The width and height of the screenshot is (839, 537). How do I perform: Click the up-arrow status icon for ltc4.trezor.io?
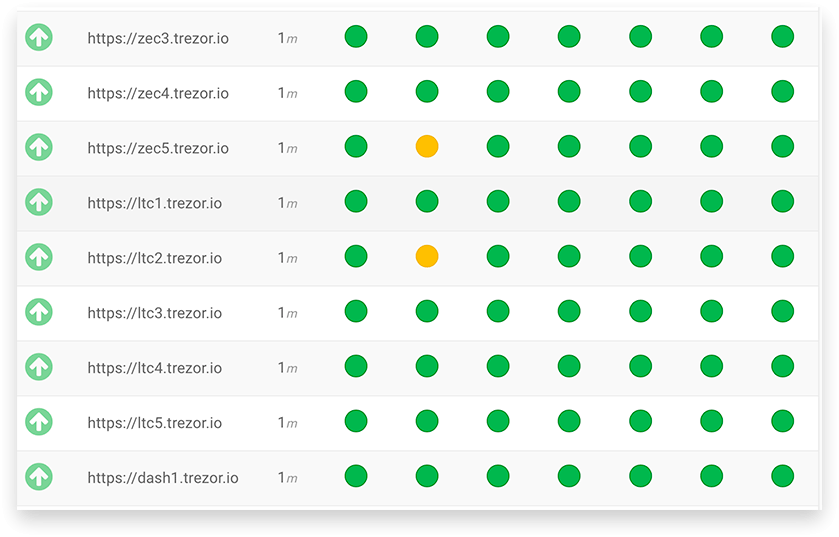[39, 367]
